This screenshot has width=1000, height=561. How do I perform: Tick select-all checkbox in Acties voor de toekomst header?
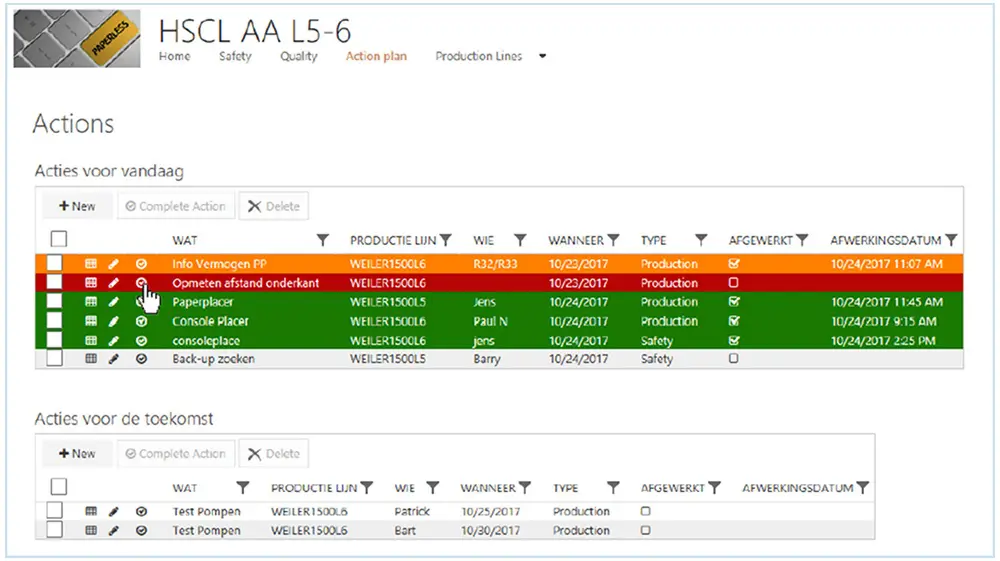click(x=59, y=487)
